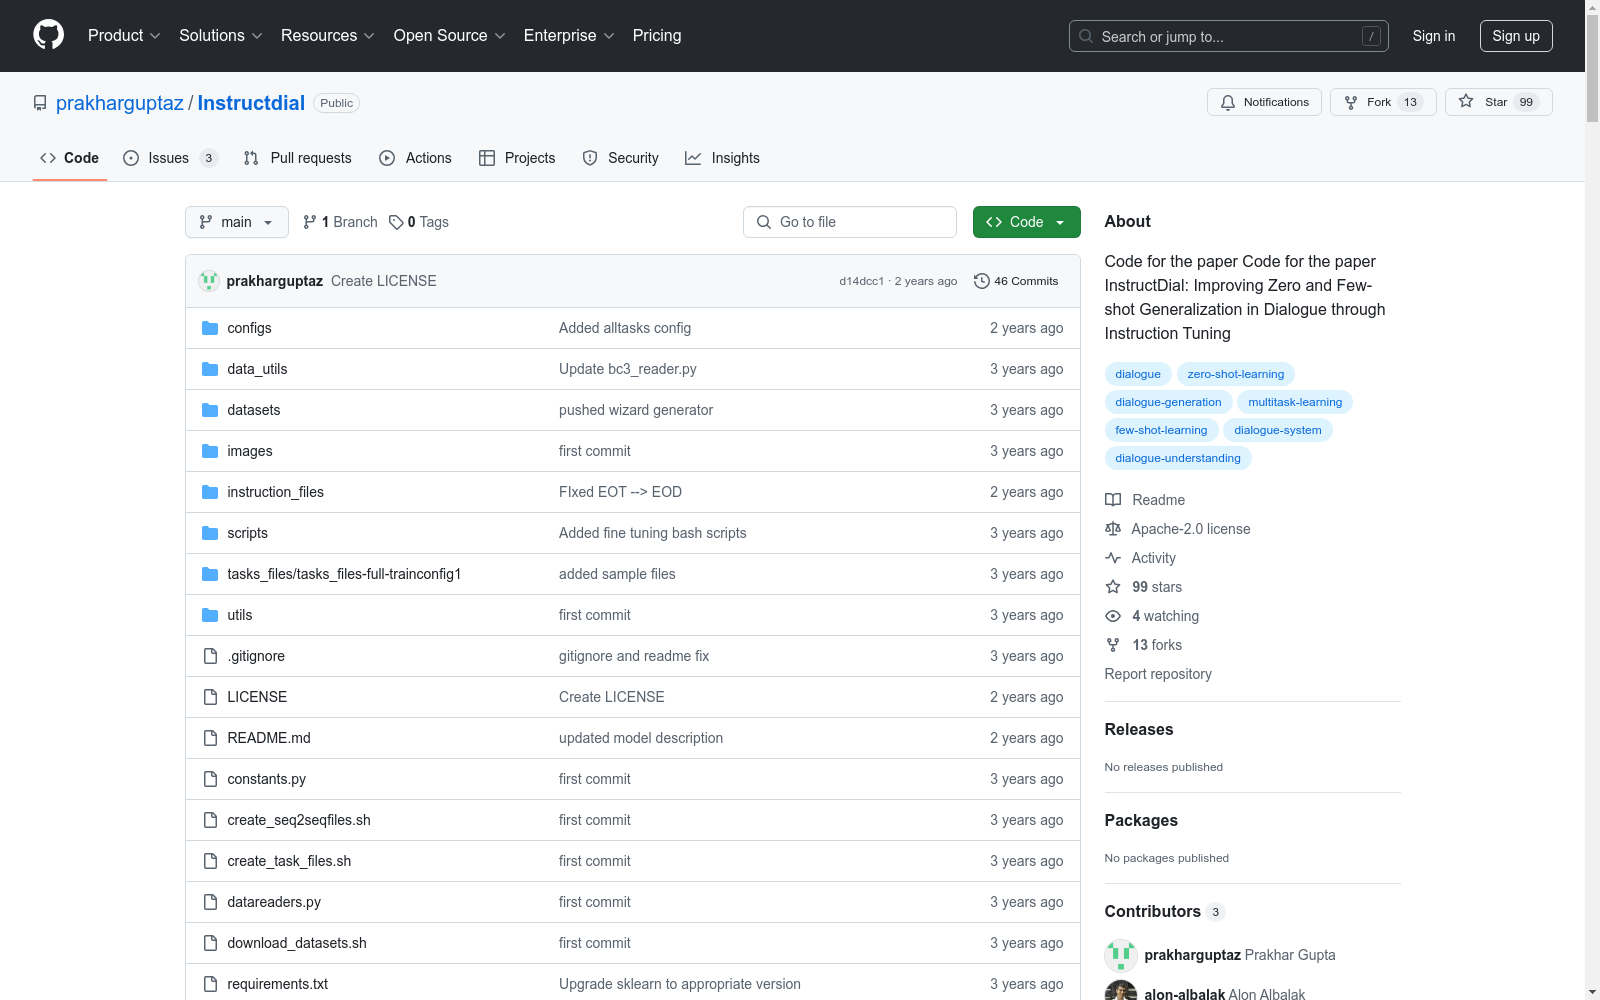Open 46 Commits history
The image size is (1600, 1000).
coord(1016,281)
